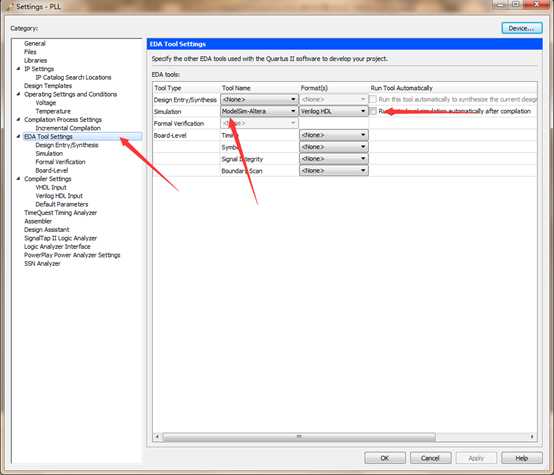Image resolution: width=554 pixels, height=475 pixels.
Task: Select TimeQuest Timing Analyzer category
Action: coord(60,213)
